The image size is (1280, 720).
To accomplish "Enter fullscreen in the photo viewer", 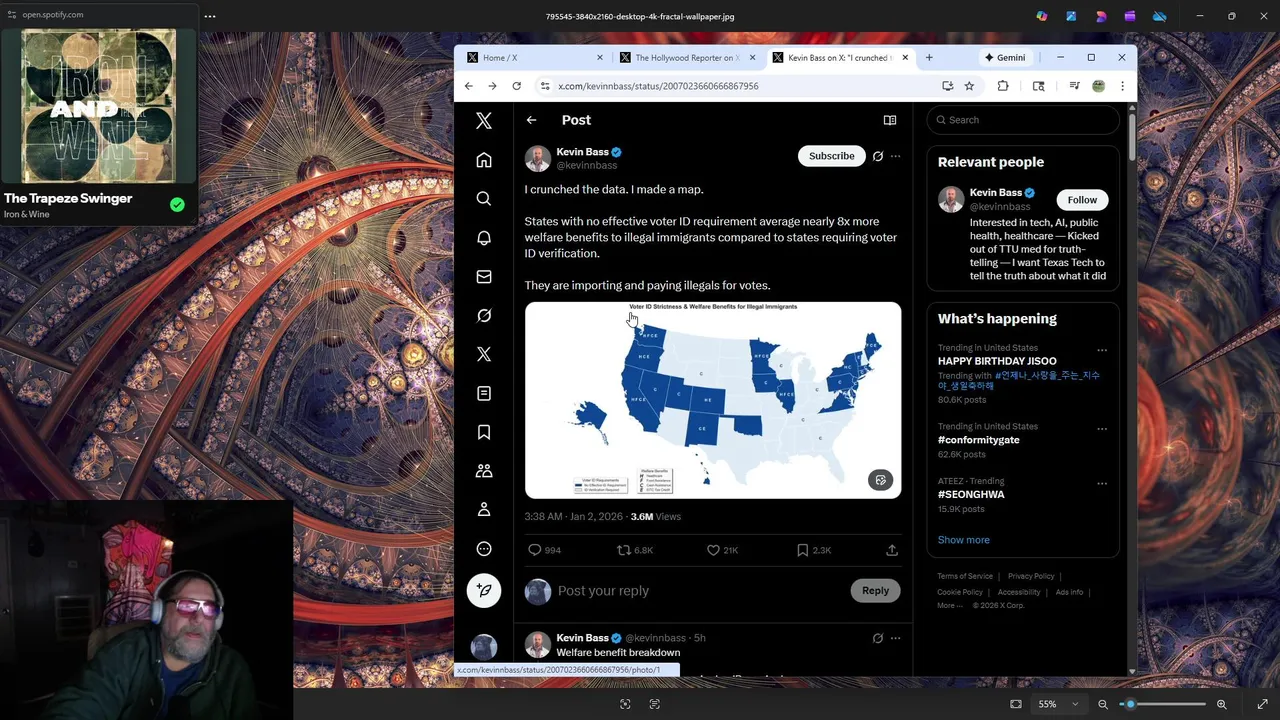I will (x=1262, y=704).
